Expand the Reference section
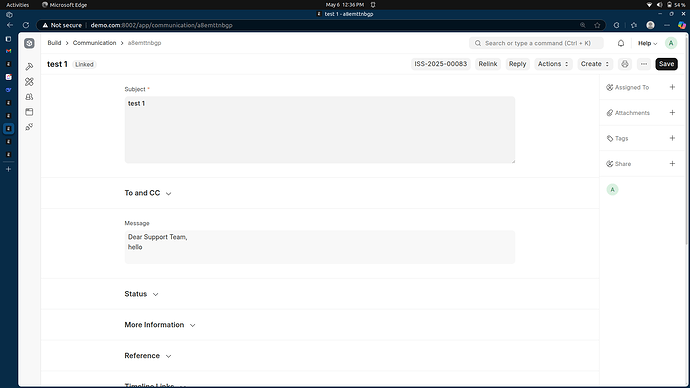Screen dimensions: 690x388 tap(148, 355)
